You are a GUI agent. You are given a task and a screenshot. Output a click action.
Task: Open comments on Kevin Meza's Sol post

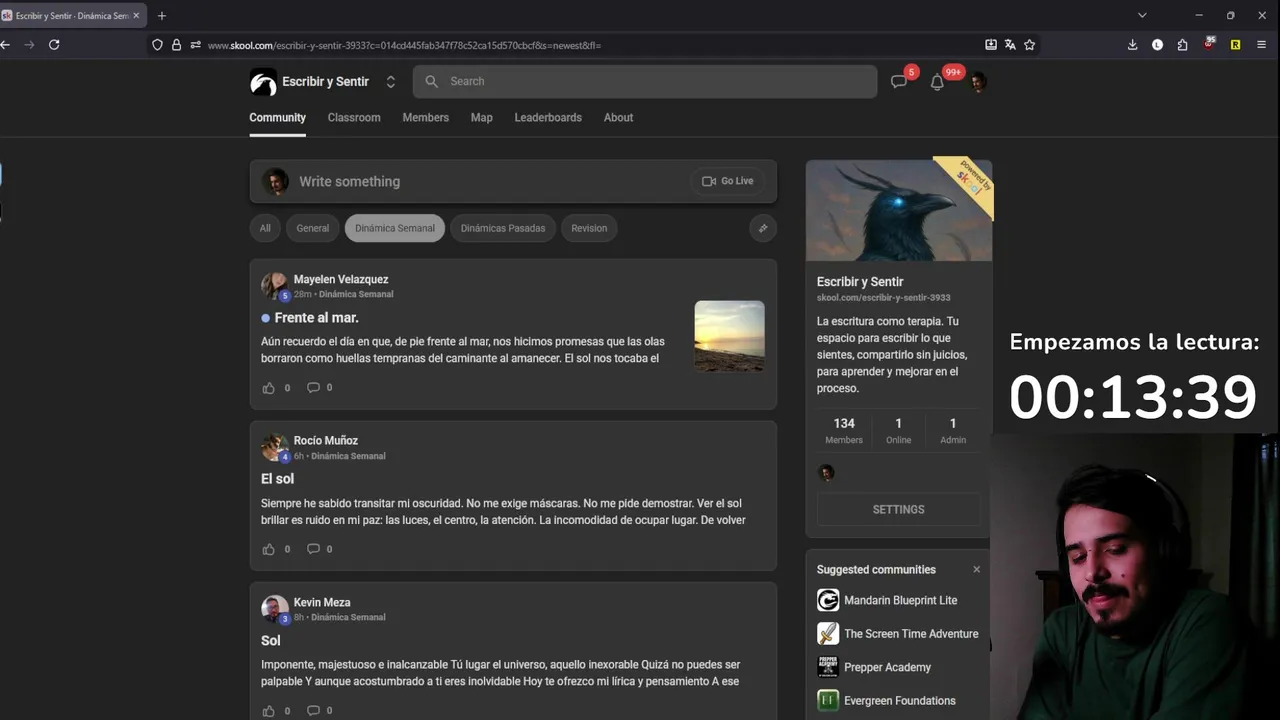click(x=313, y=711)
